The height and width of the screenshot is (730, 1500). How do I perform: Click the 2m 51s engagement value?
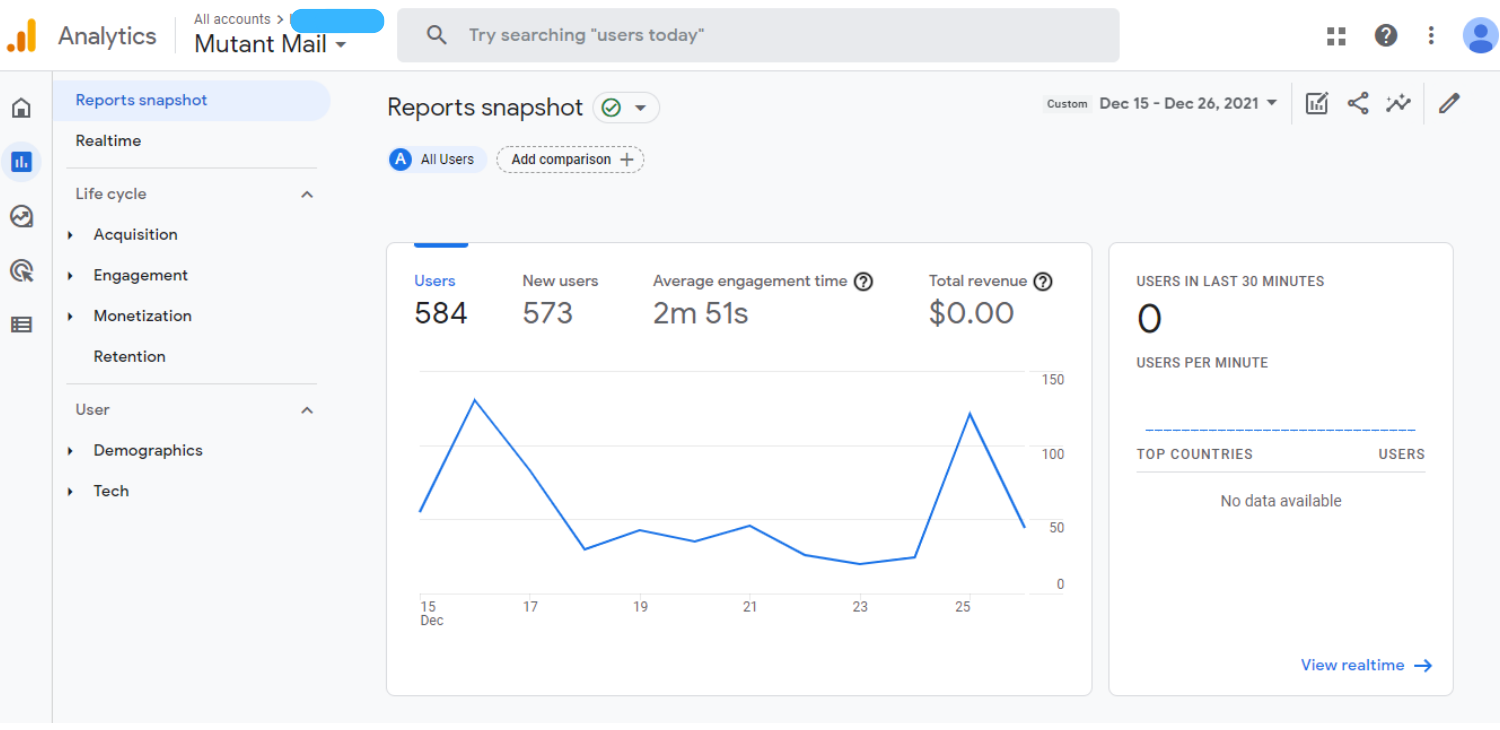point(701,313)
